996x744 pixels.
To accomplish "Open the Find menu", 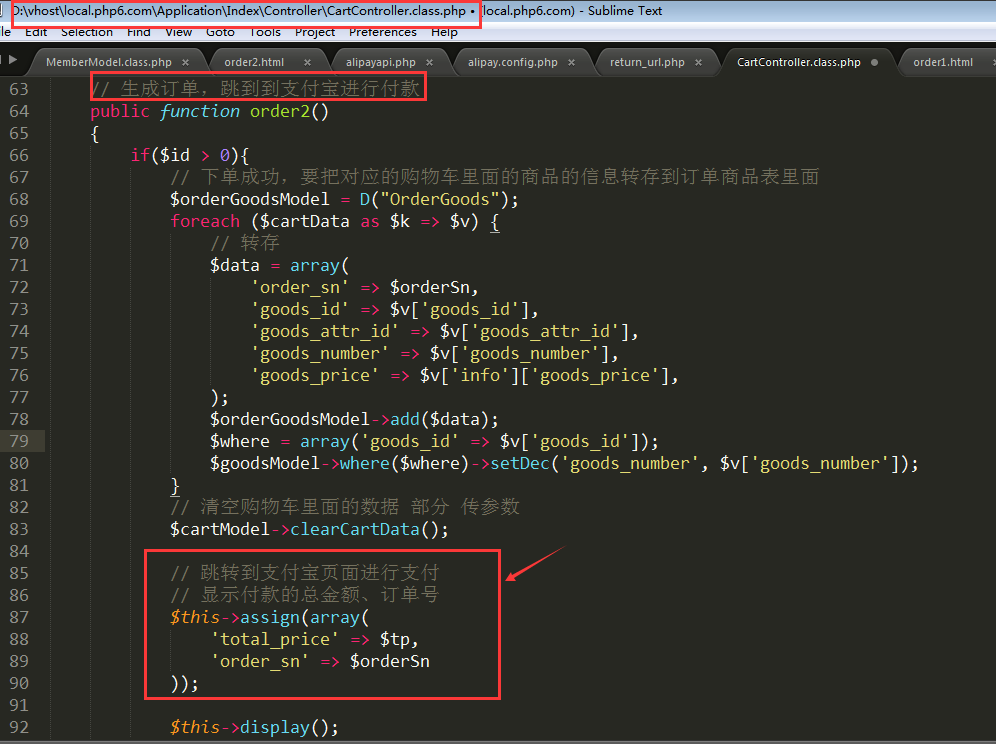I will coord(139,32).
